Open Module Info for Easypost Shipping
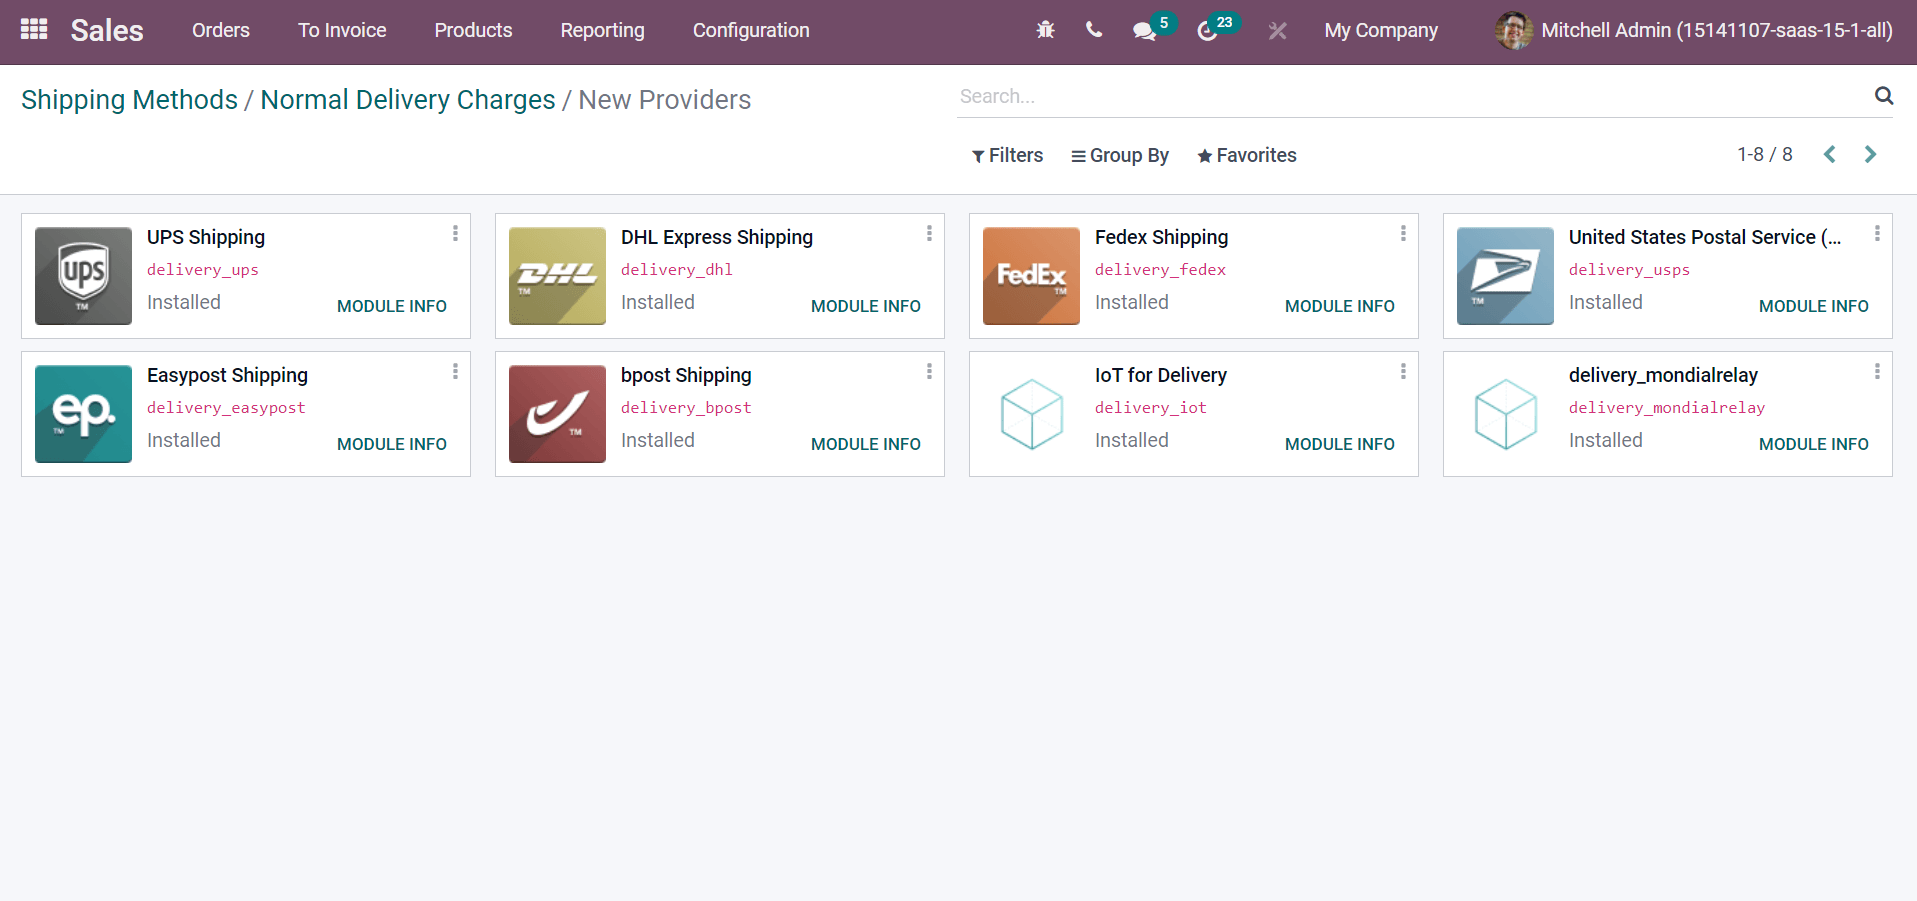 [392, 444]
